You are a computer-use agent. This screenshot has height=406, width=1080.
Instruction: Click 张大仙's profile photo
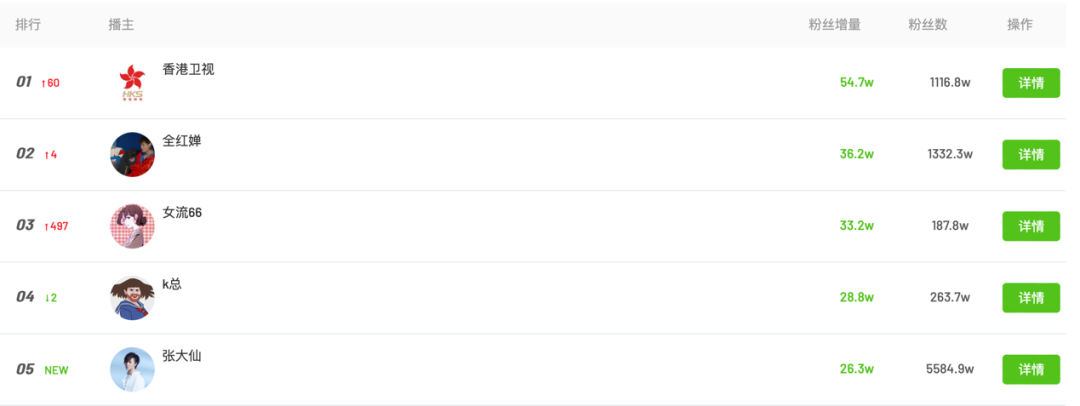click(132, 370)
